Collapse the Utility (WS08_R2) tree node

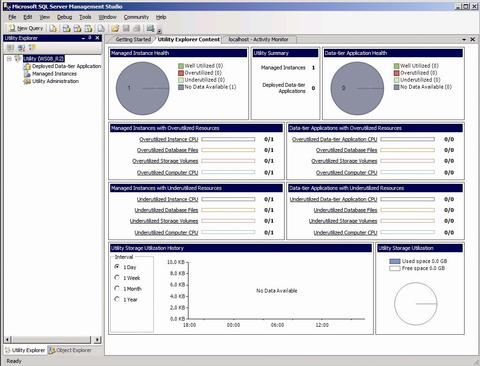tap(9, 59)
